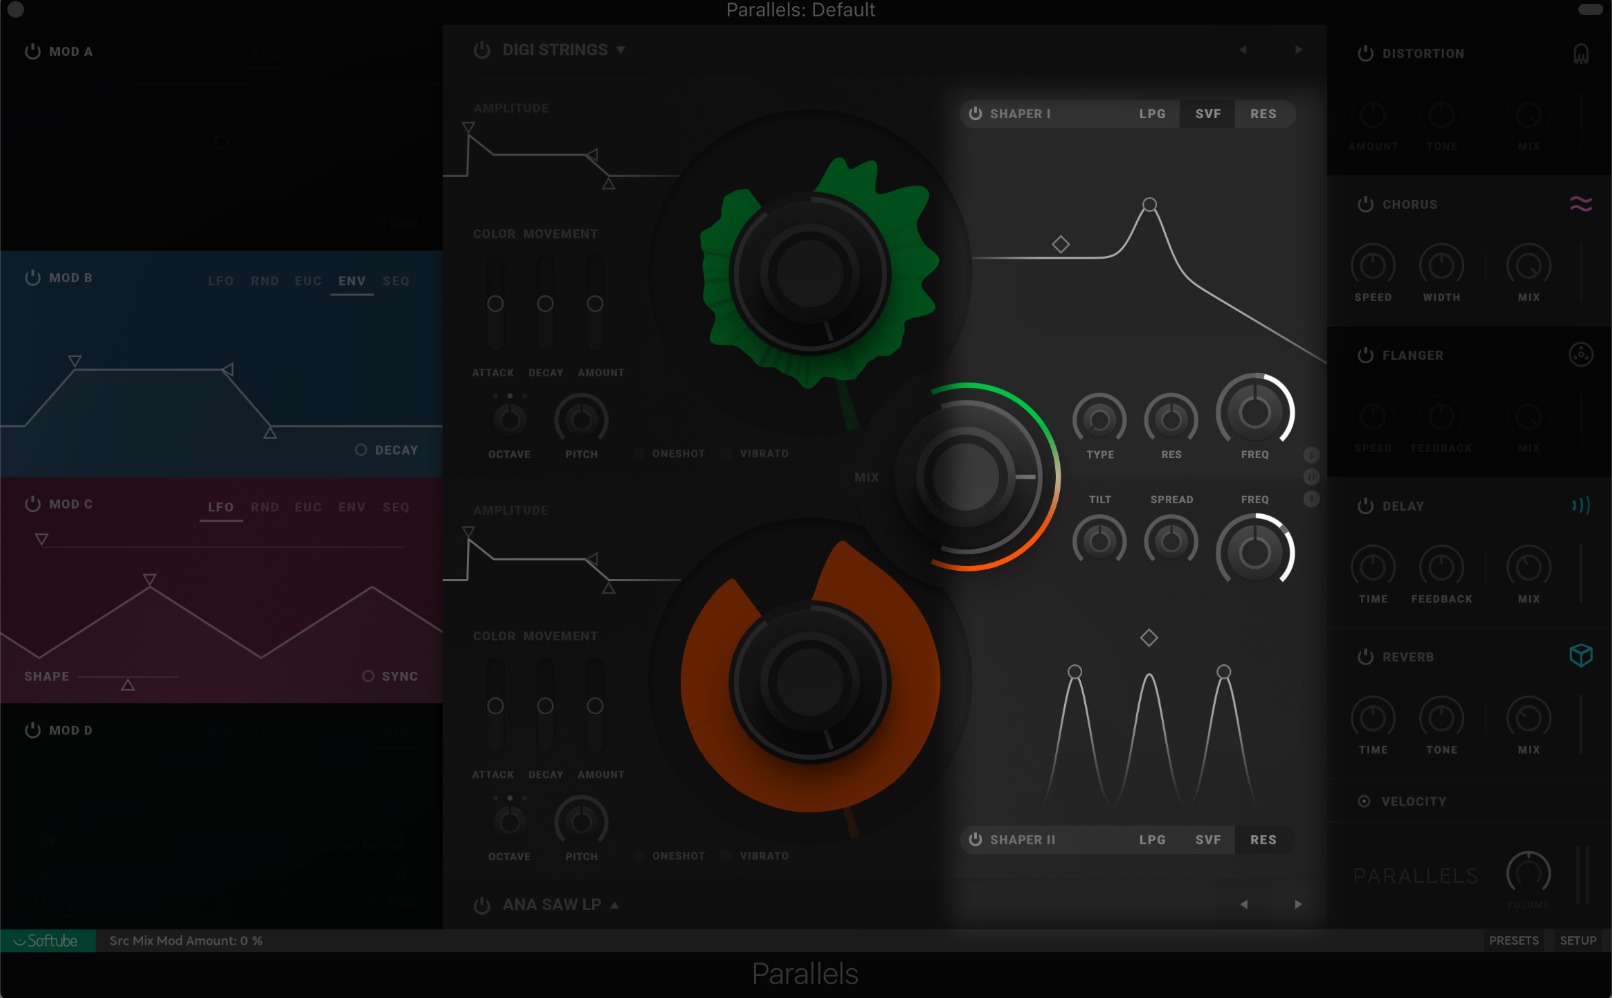Click the Distortion type icon
Screen dimensions: 1612x998
point(1581,54)
